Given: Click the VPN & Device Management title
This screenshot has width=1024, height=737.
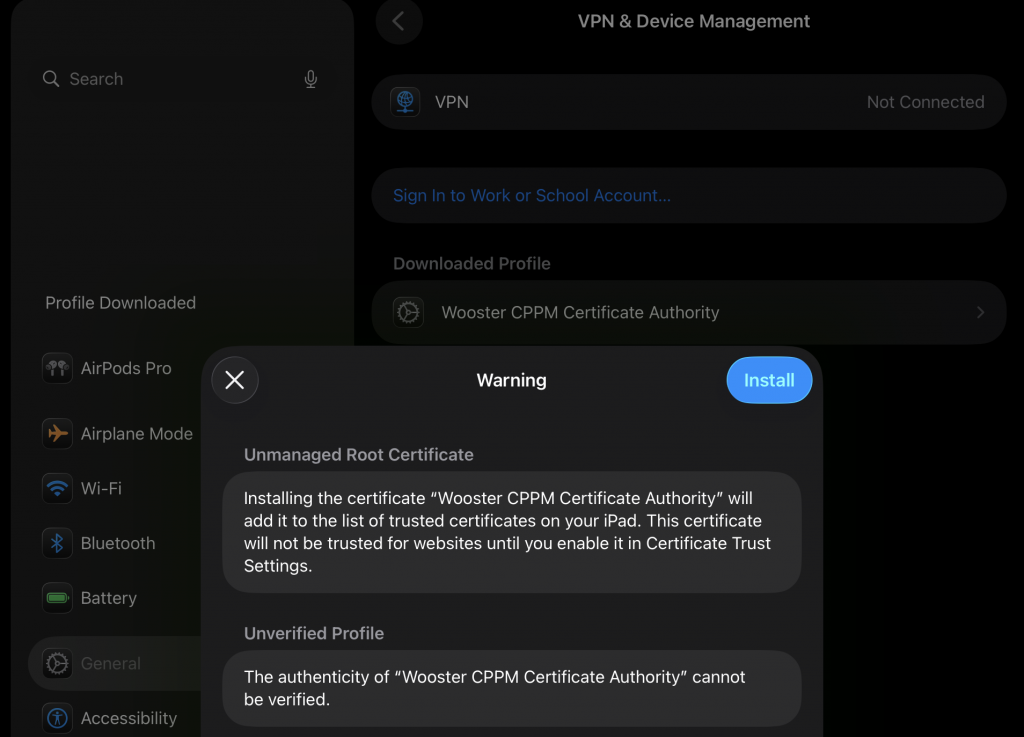Looking at the screenshot, I should coord(694,21).
